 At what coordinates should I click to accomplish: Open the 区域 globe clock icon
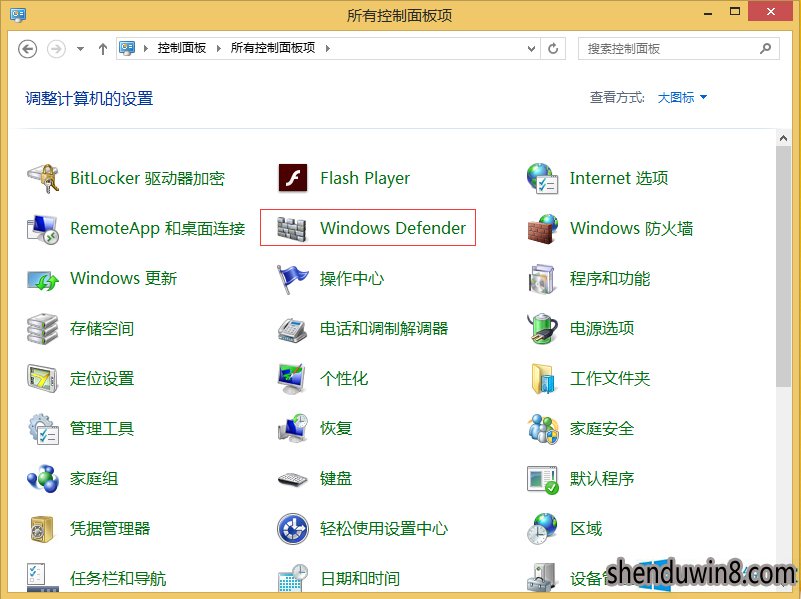click(x=542, y=529)
